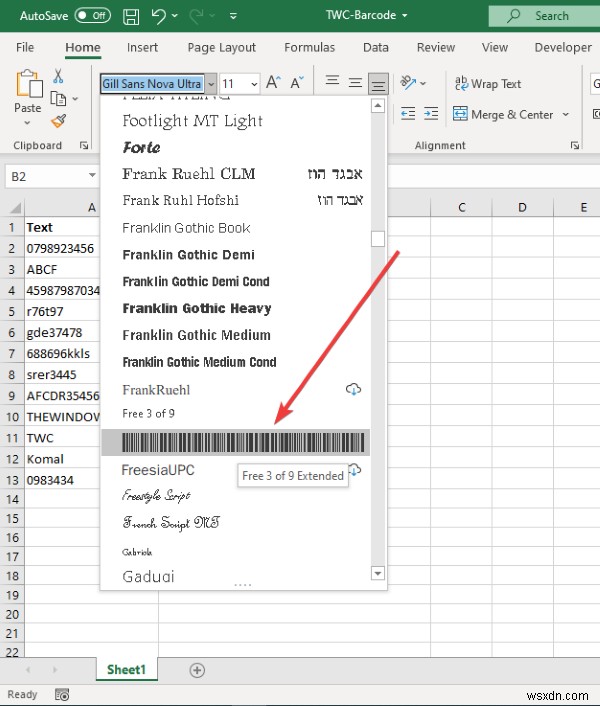Select French Script MT font
The height and width of the screenshot is (706, 600).
[171, 523]
